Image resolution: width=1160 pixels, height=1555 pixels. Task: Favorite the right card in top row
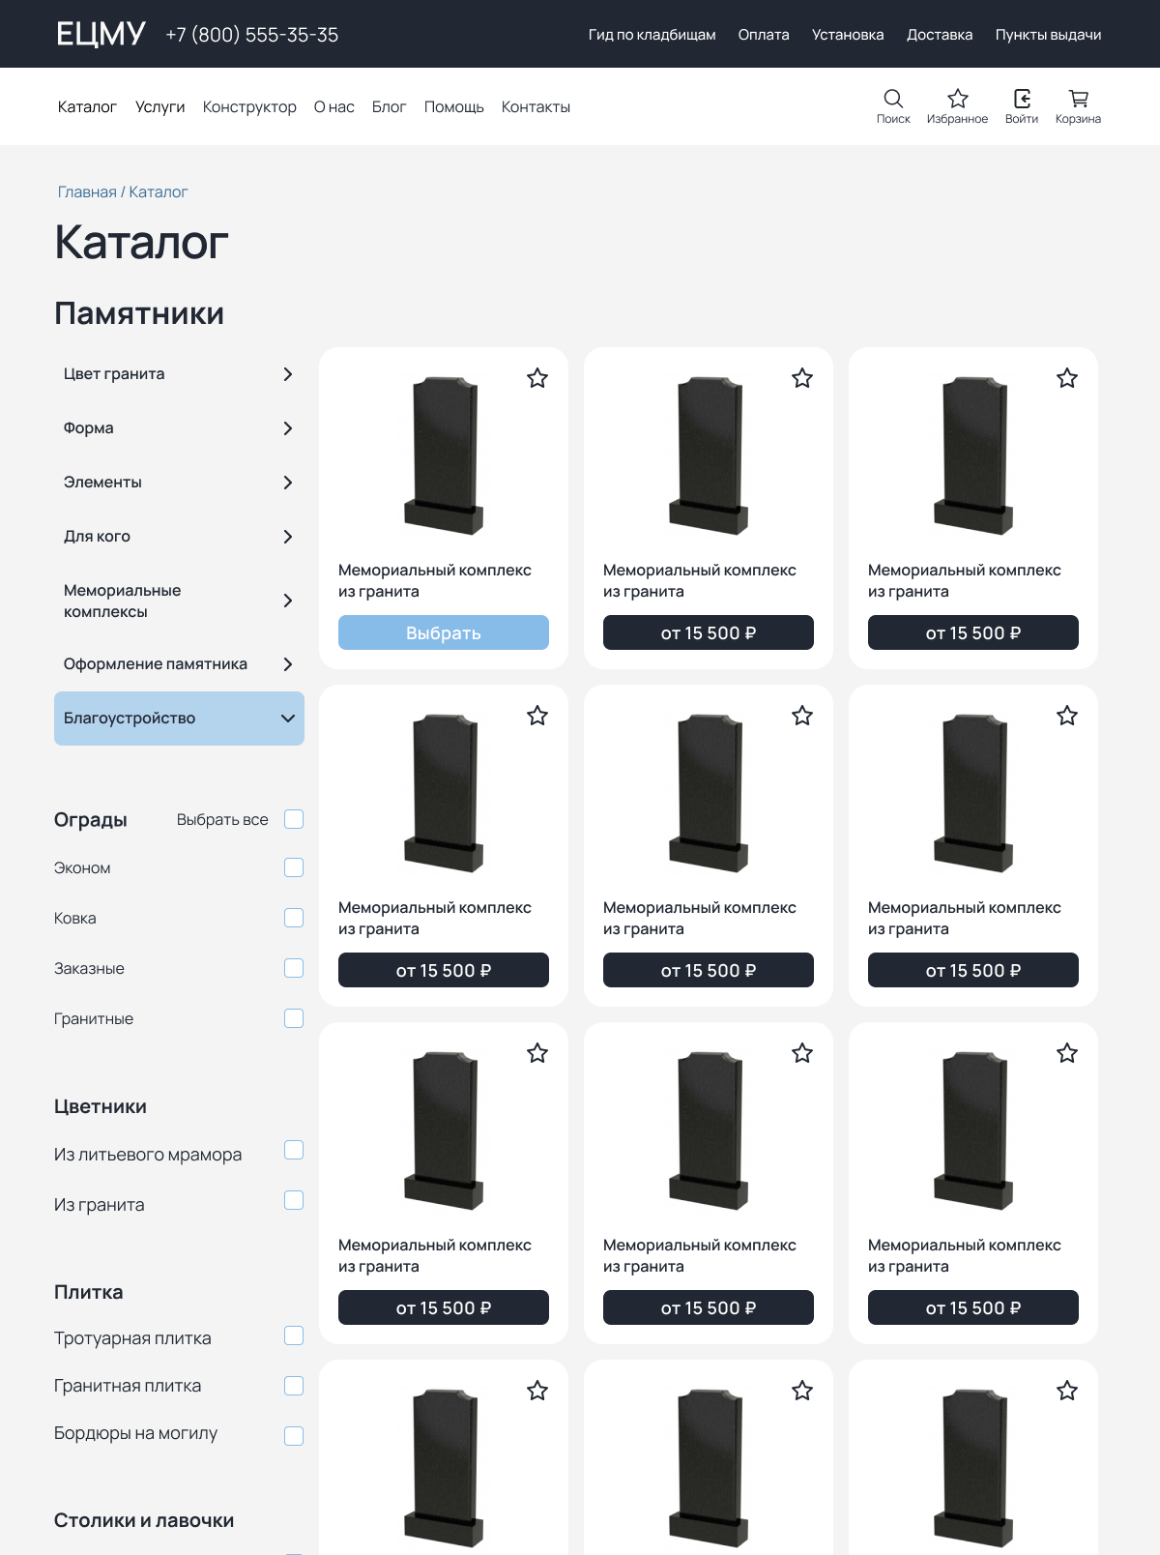point(1067,378)
